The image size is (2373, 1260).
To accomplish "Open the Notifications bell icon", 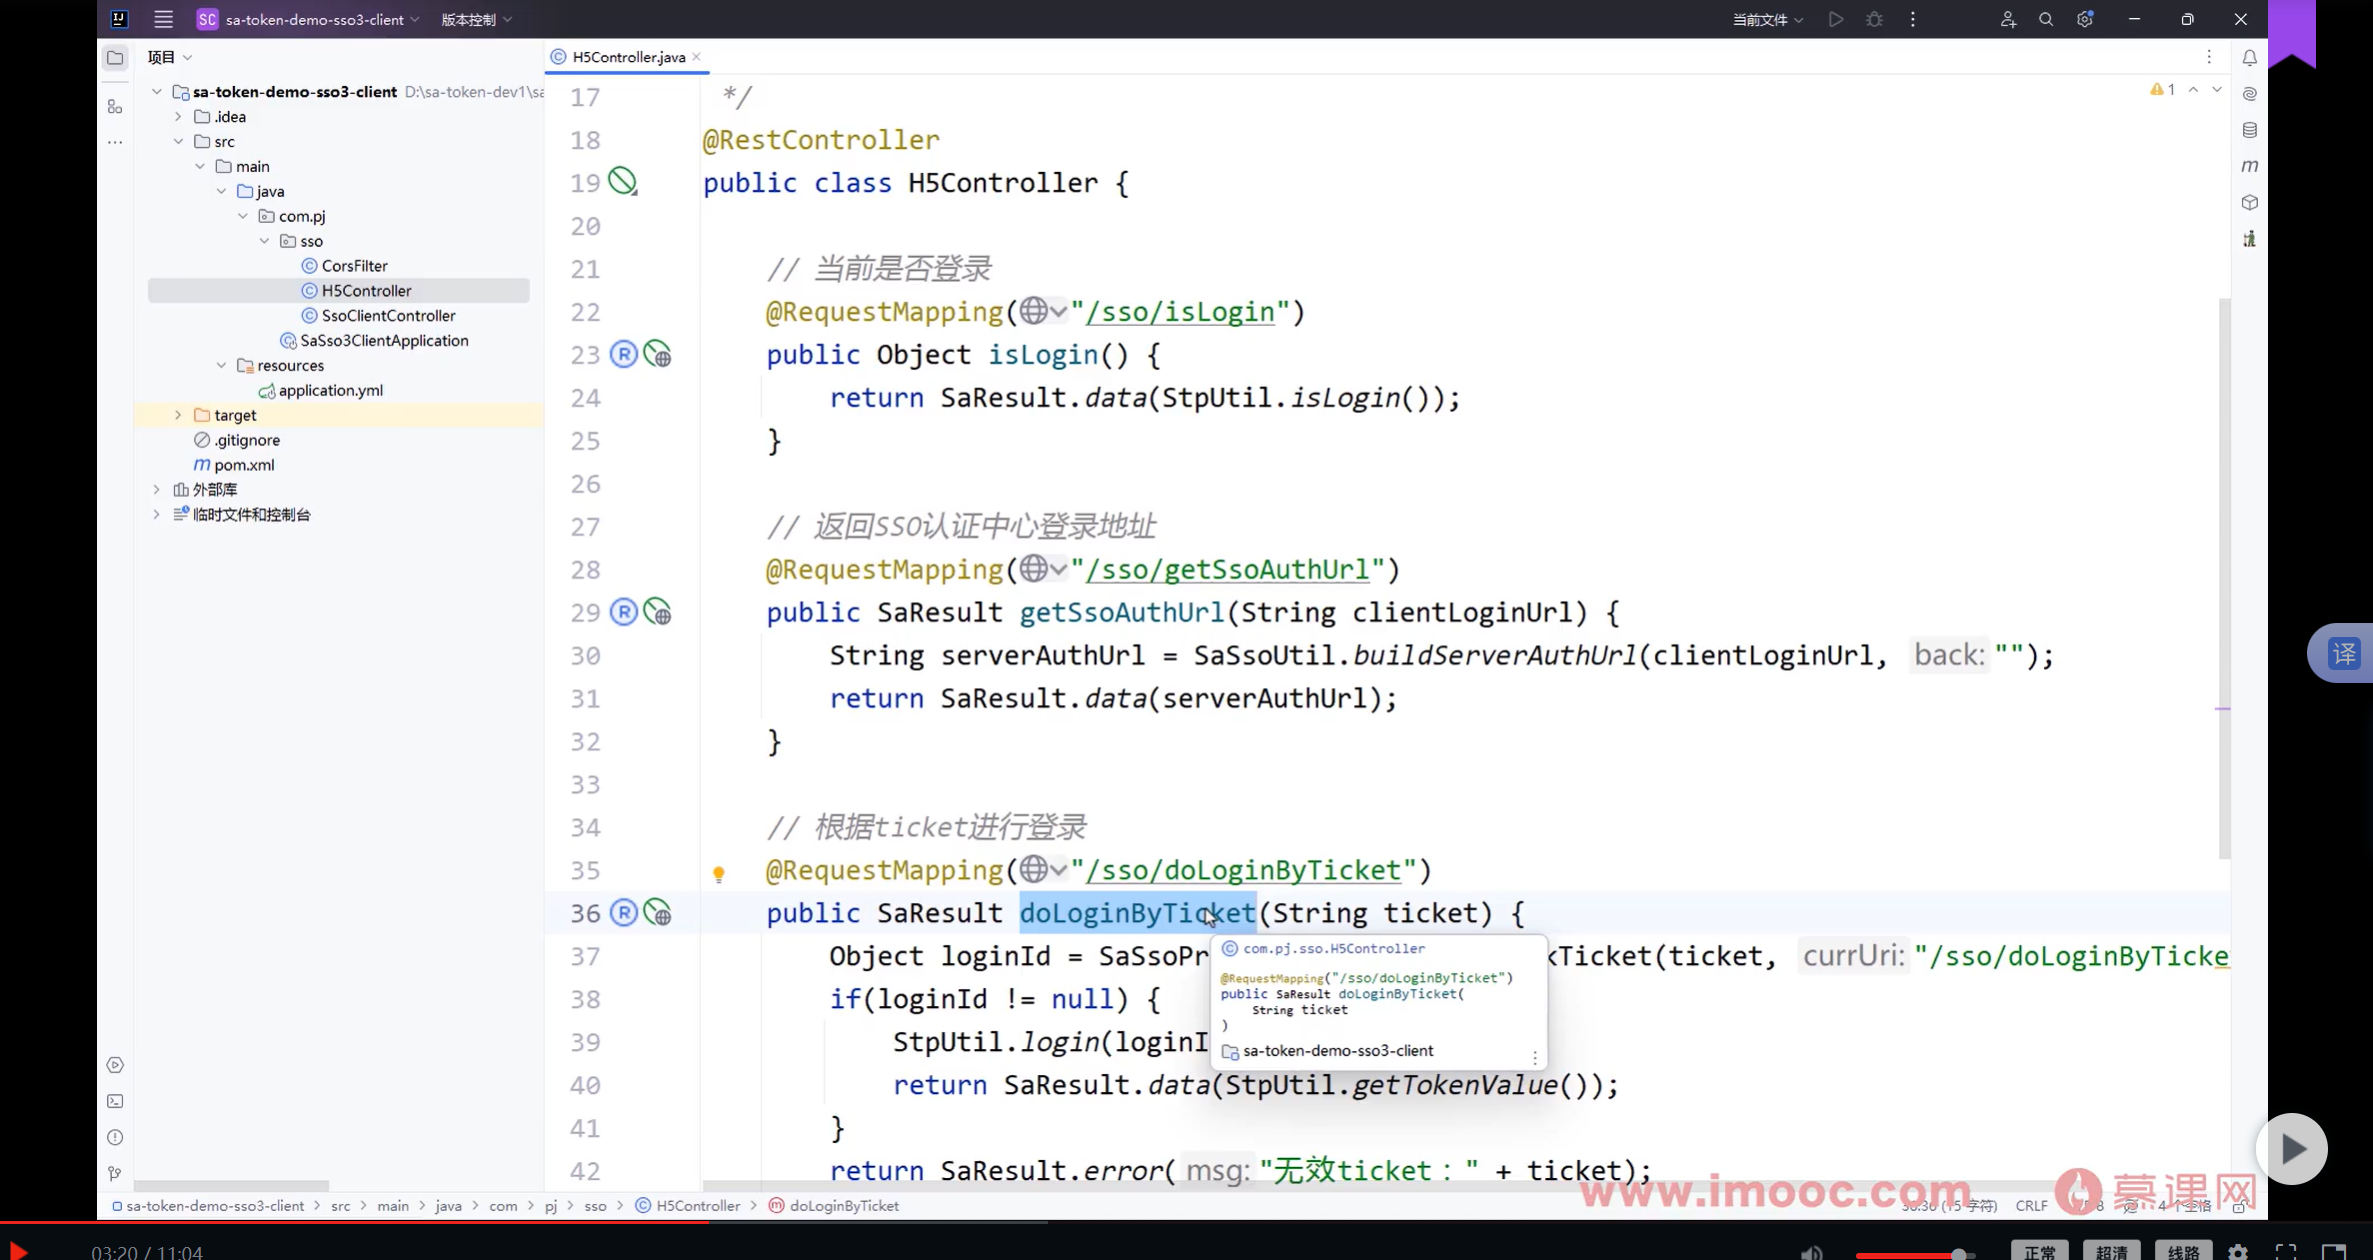I will pyautogui.click(x=2249, y=58).
